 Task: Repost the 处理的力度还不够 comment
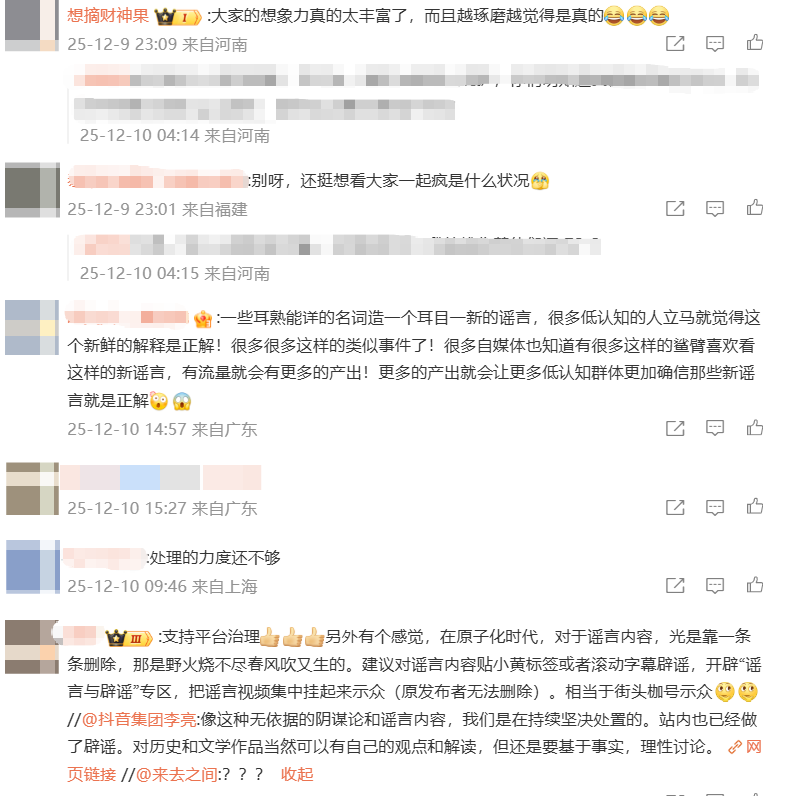(x=675, y=585)
